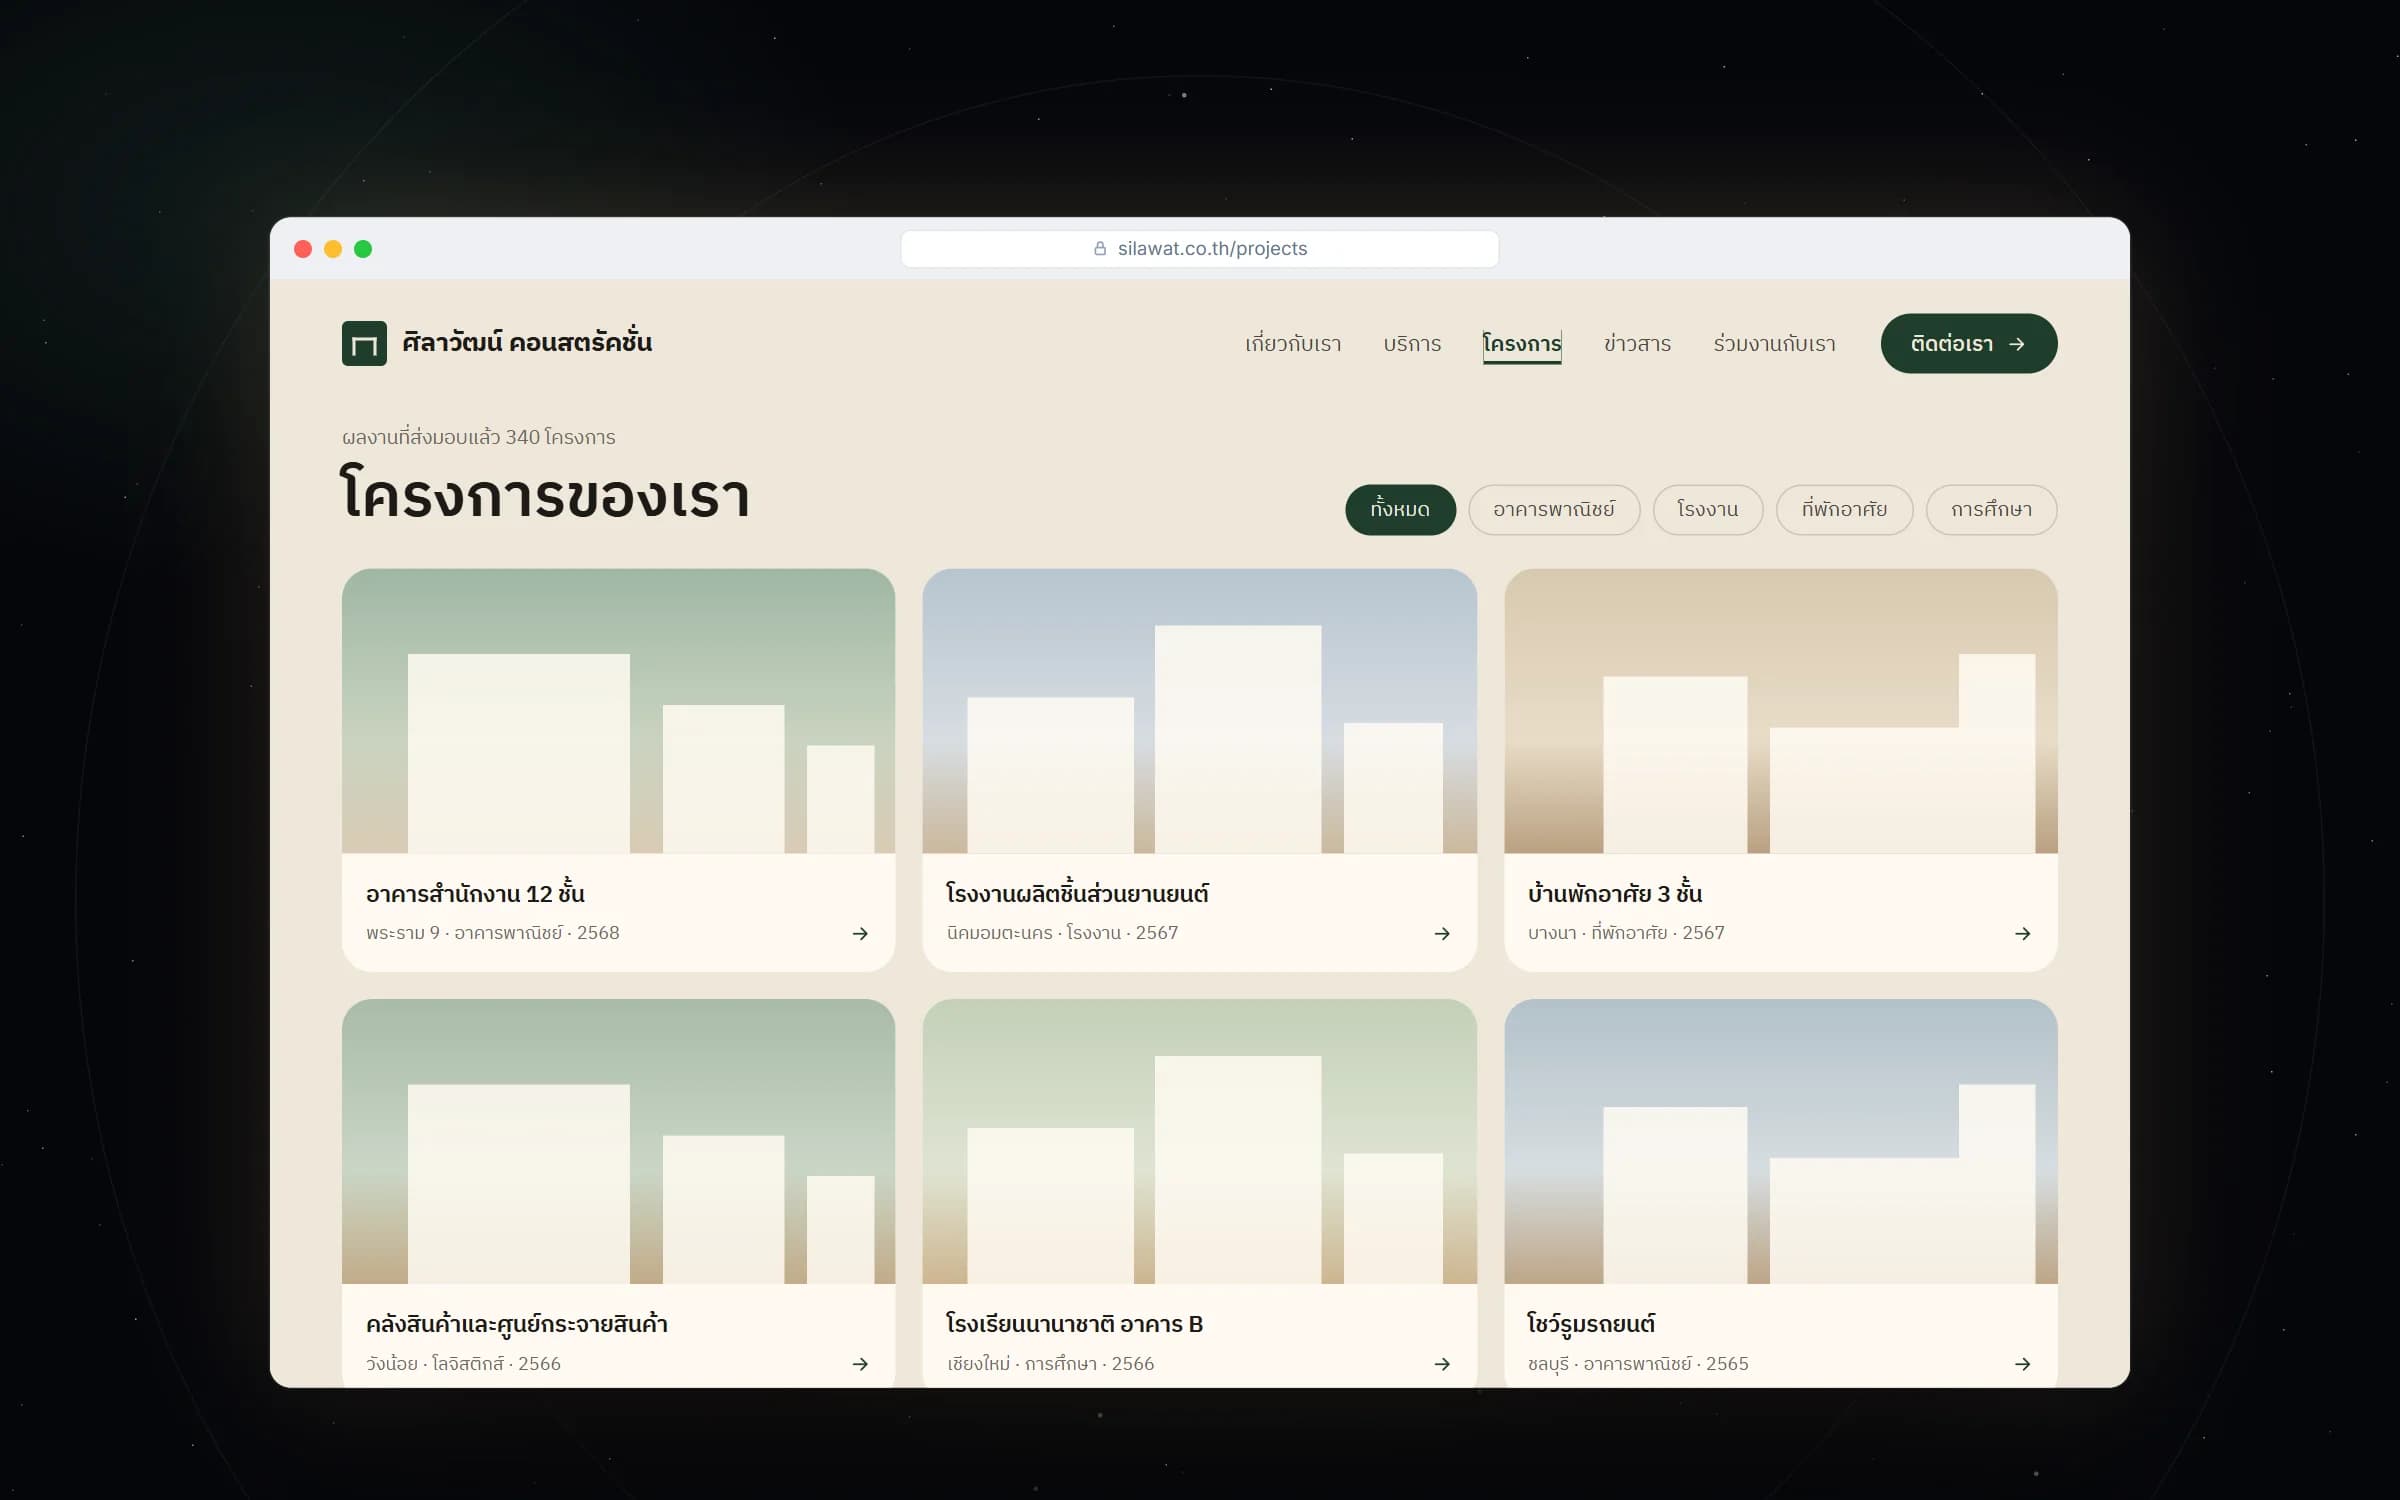This screenshot has width=2400, height=1500.
Task: Click the green square company logo icon
Action: pyautogui.click(x=364, y=343)
